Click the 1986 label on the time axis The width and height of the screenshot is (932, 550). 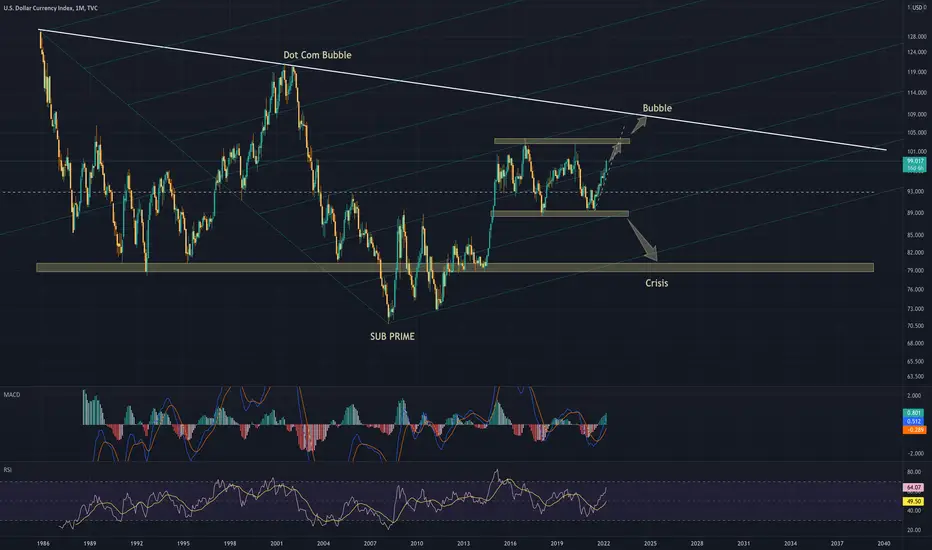click(x=43, y=543)
